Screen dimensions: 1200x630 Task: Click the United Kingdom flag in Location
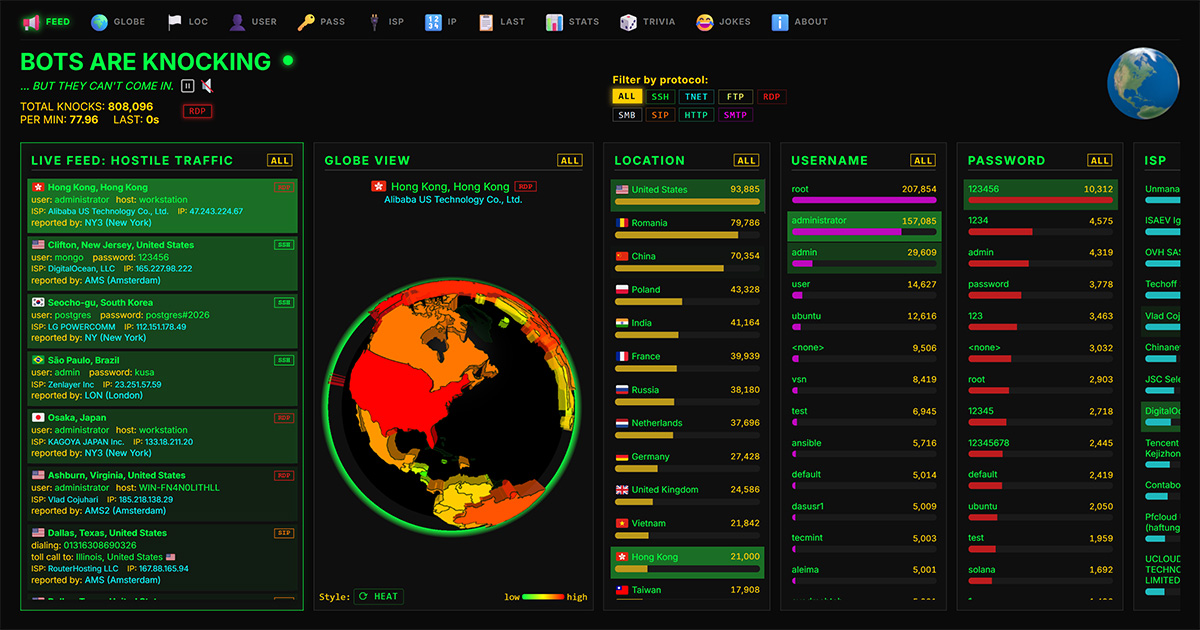(x=622, y=490)
